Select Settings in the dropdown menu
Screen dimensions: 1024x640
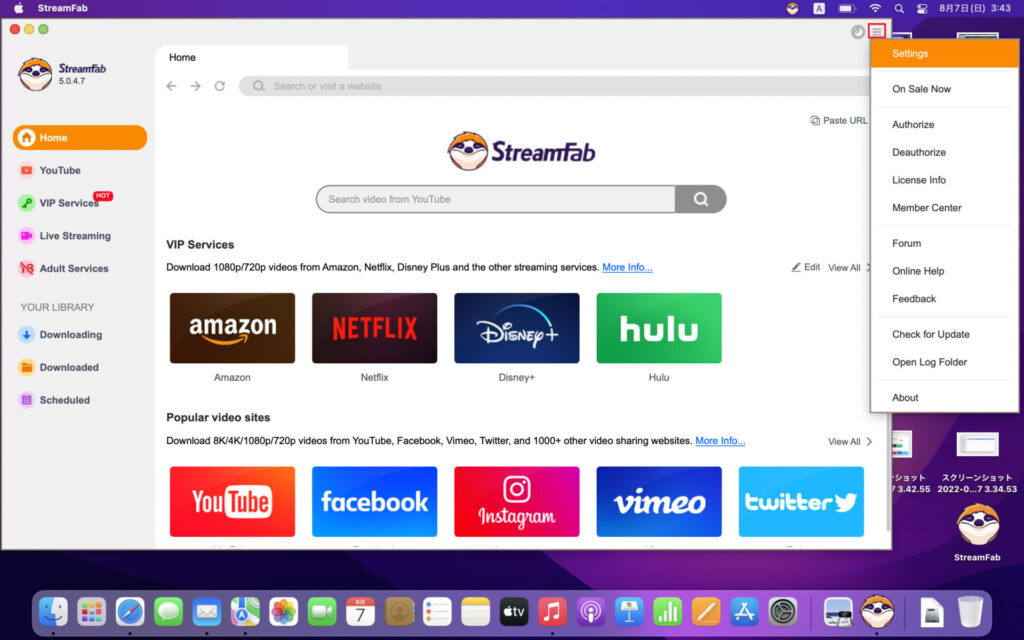point(944,54)
